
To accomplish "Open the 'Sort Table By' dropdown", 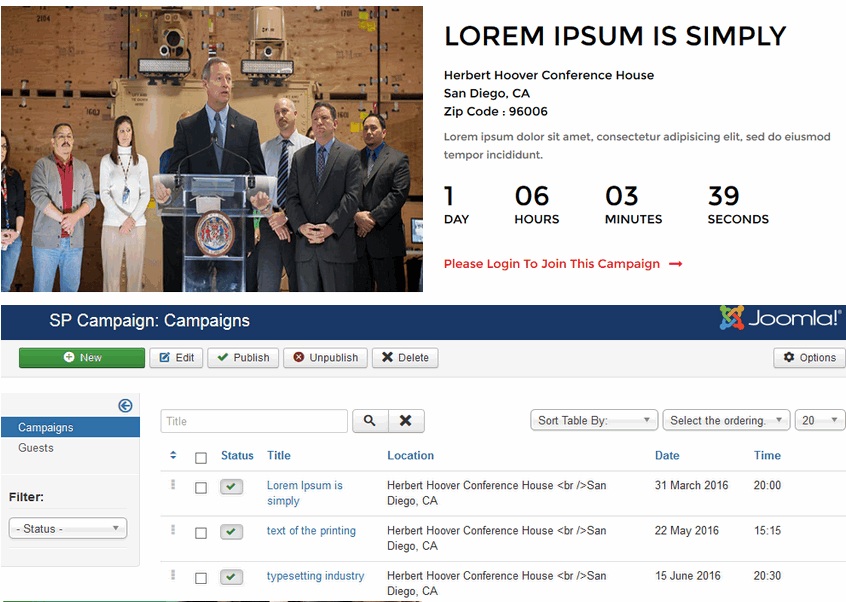I will click(x=593, y=420).
